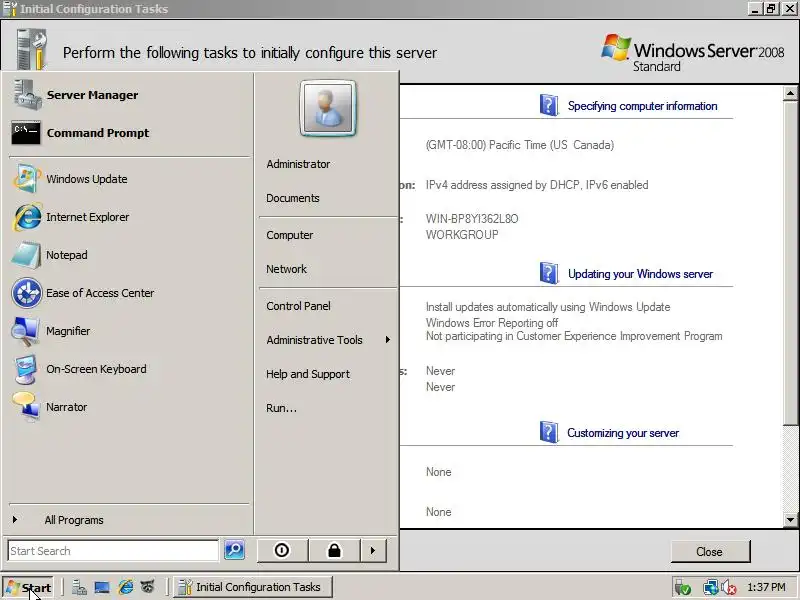The image size is (800, 600).
Task: Click the lock computer button
Action: point(334,551)
